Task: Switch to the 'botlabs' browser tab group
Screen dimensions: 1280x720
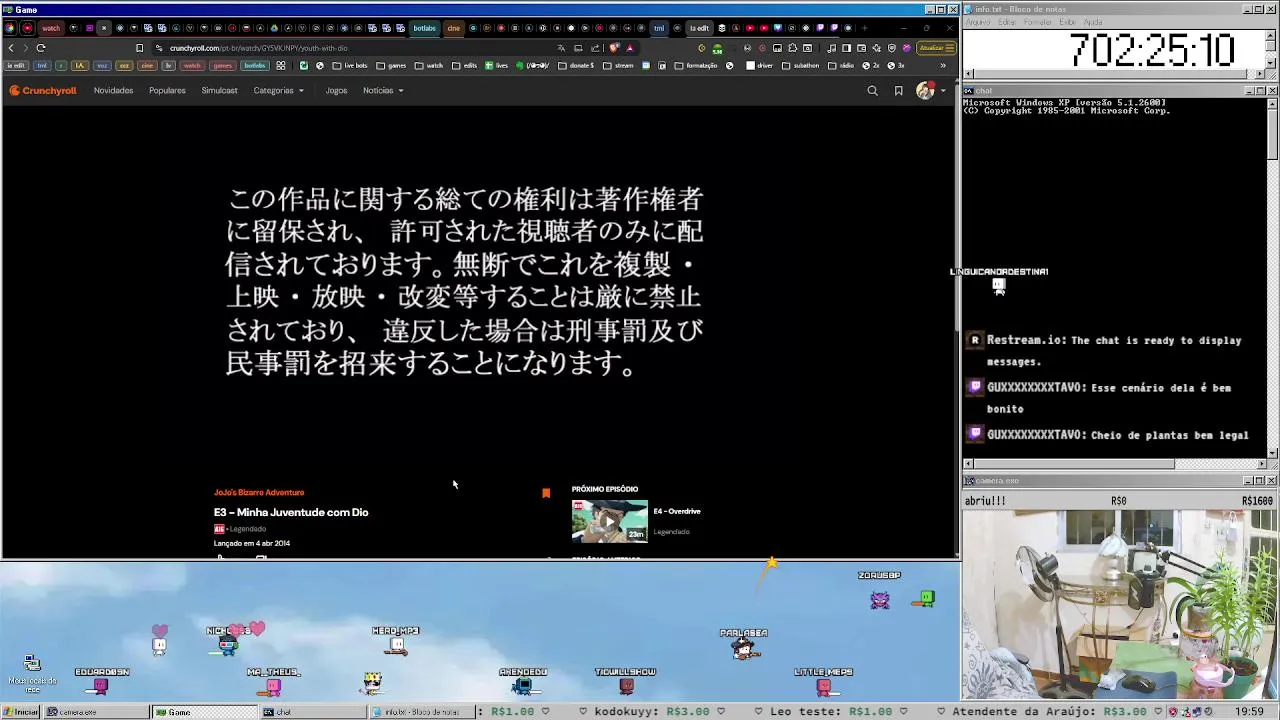Action: pos(425,28)
